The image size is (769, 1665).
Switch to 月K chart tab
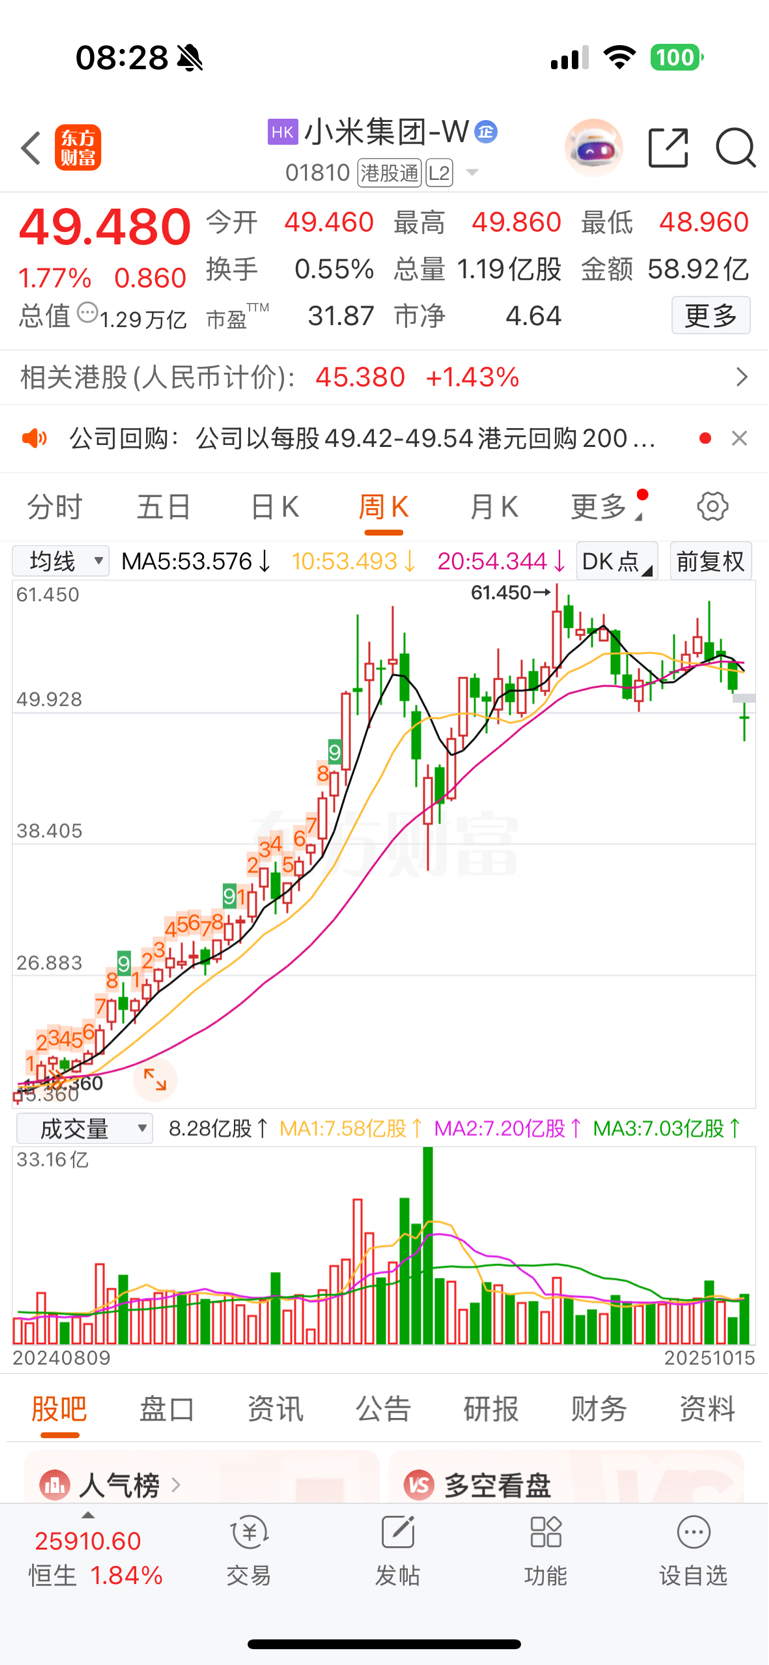tap(493, 507)
